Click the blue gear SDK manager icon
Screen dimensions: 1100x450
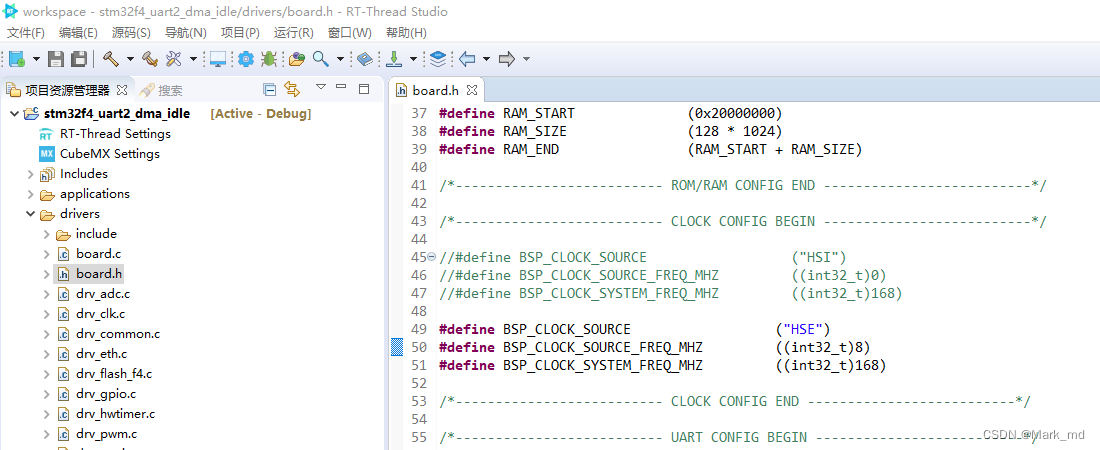(245, 59)
